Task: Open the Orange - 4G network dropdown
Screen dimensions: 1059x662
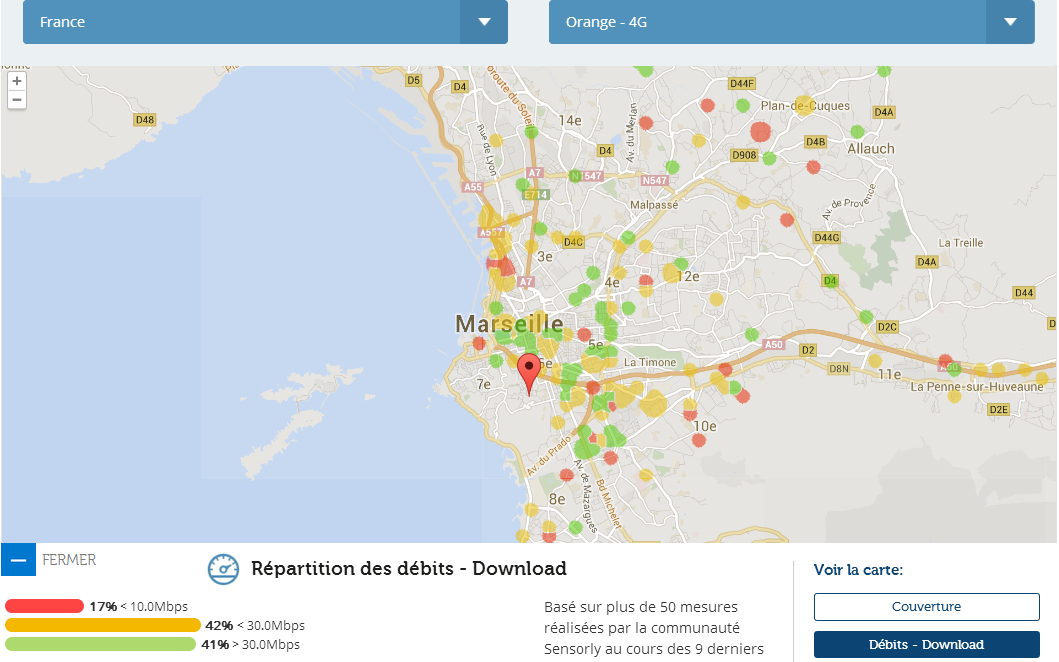Action: [768, 22]
